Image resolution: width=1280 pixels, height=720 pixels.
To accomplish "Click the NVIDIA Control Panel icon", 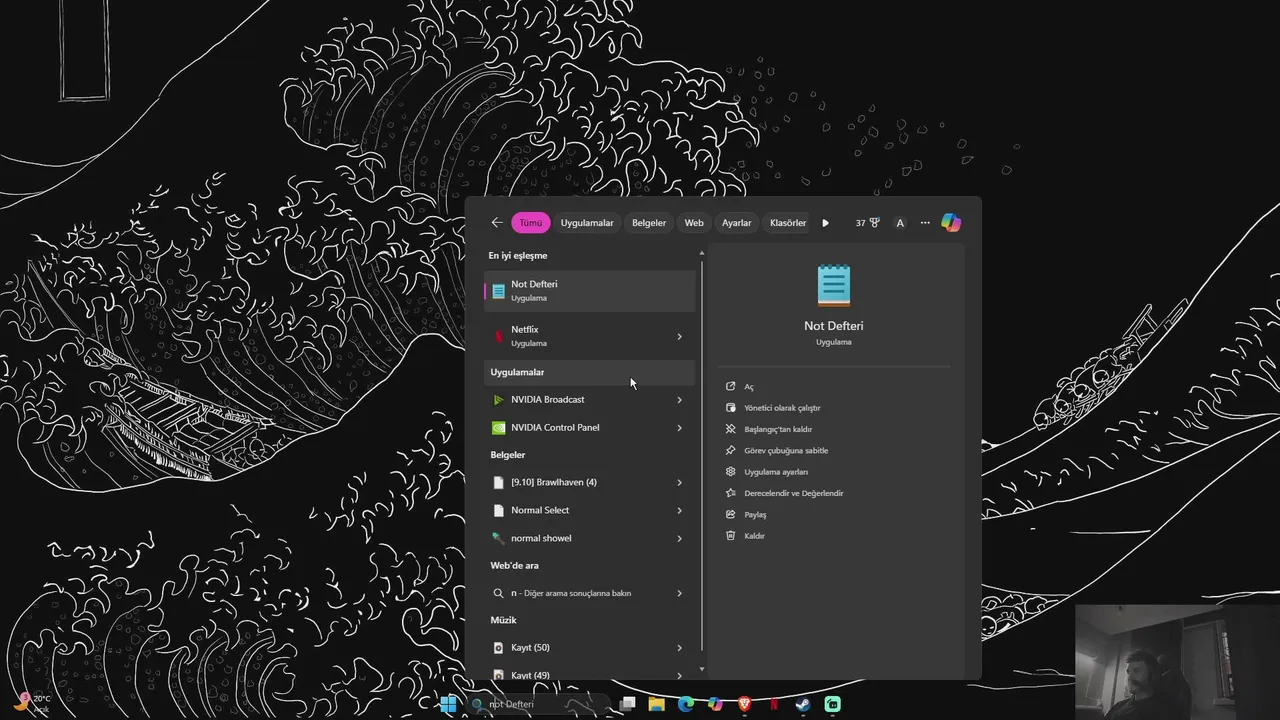I will click(498, 428).
